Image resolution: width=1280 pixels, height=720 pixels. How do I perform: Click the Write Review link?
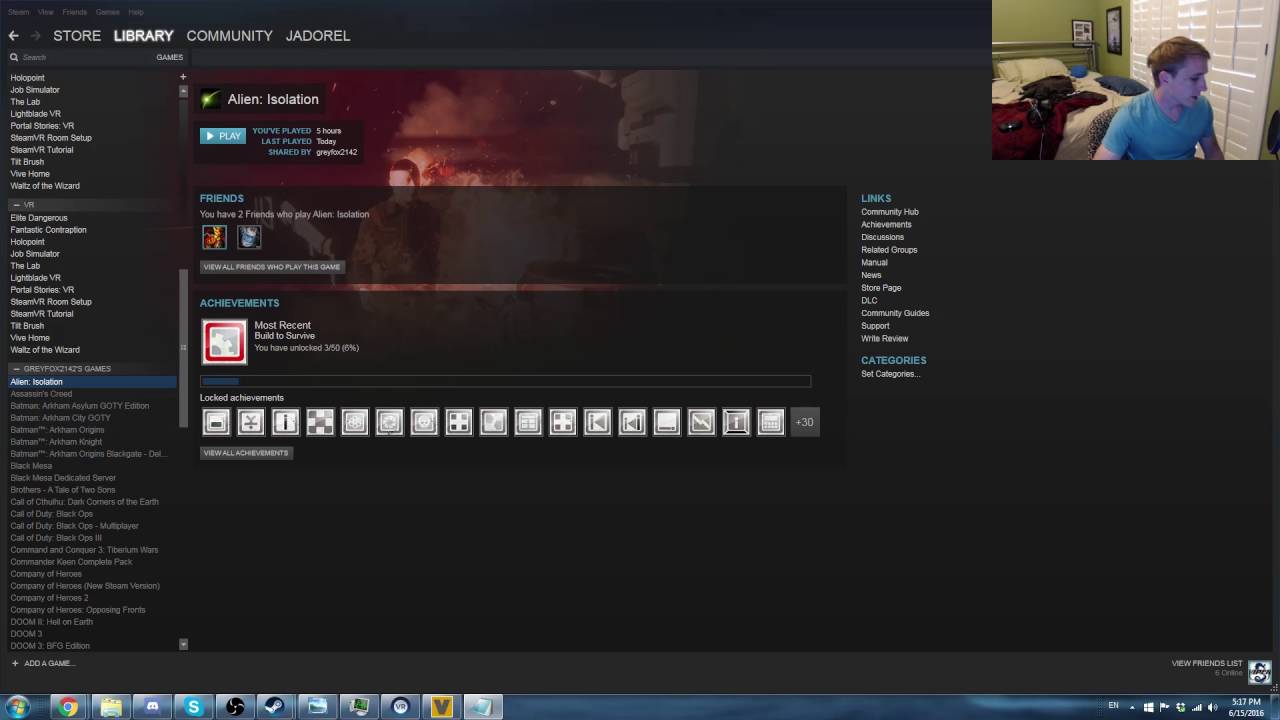pos(884,339)
